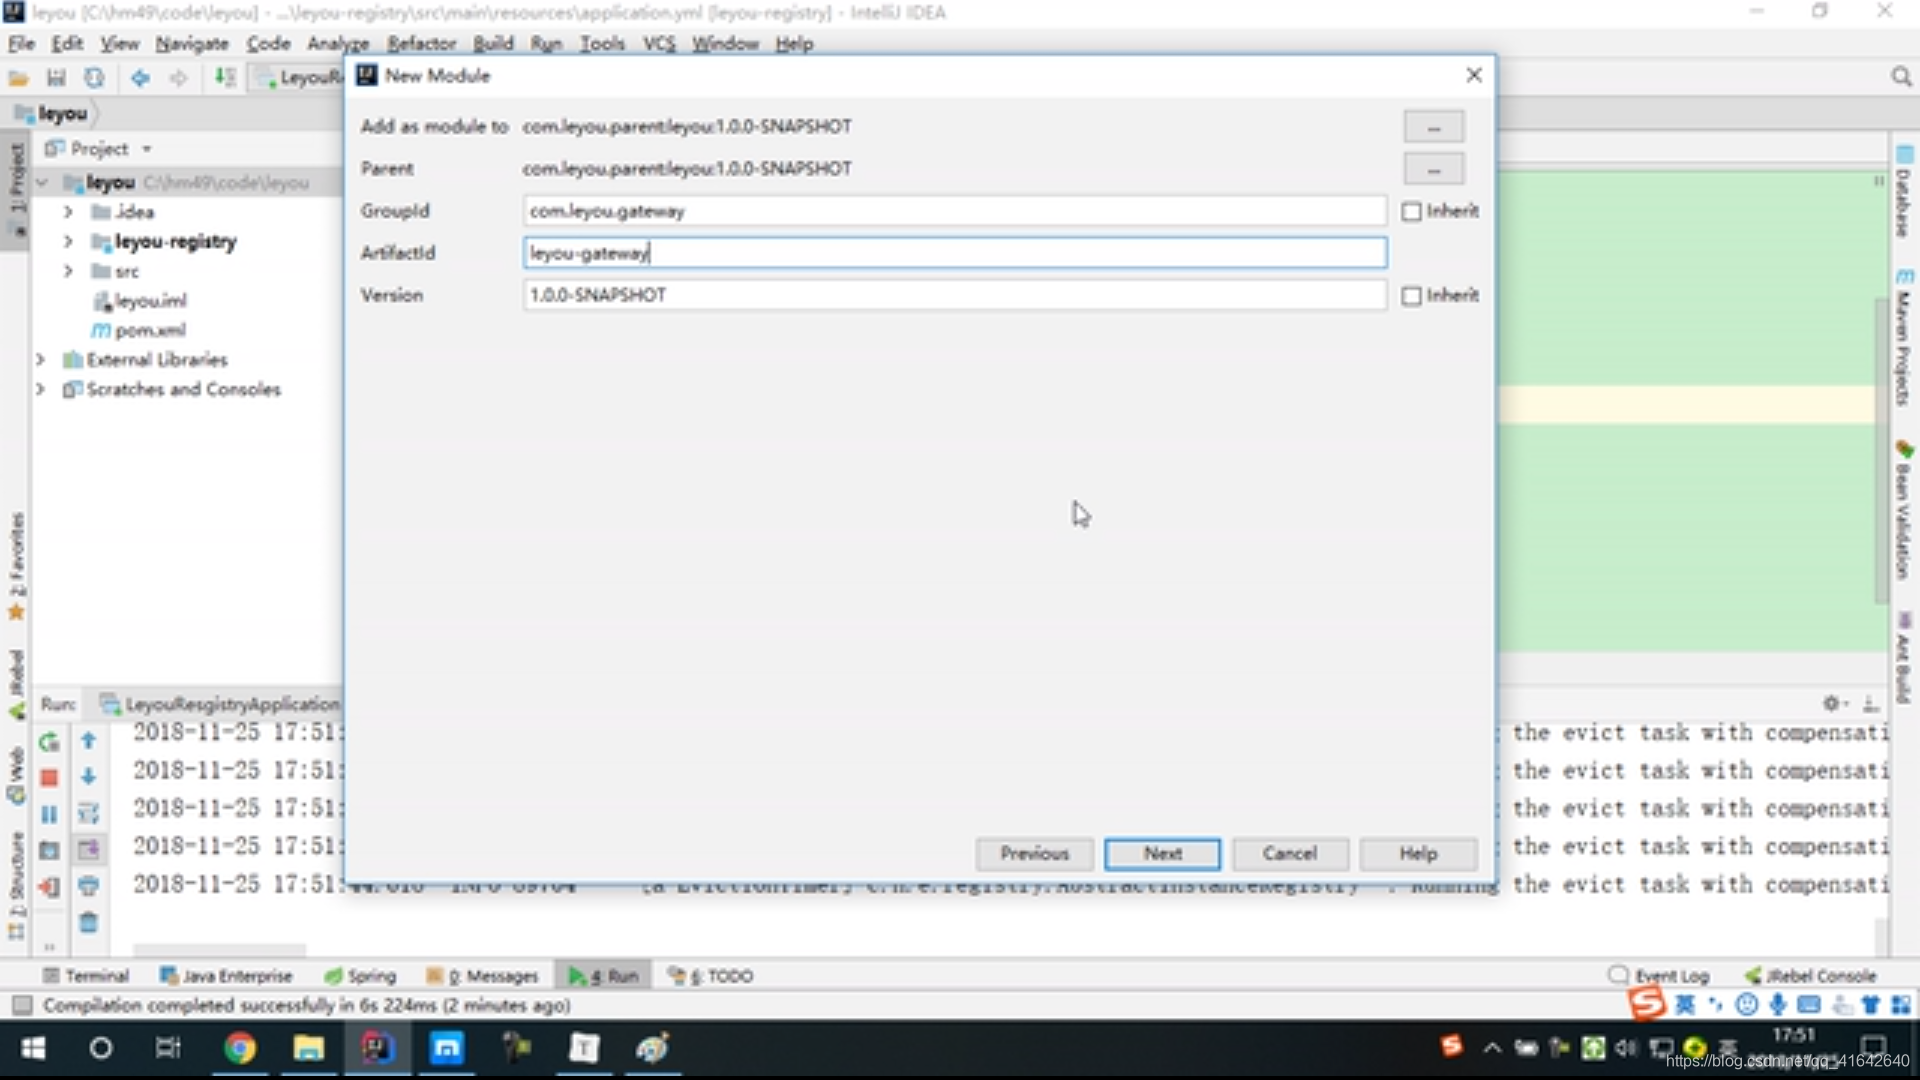
Task: Open the Build menu
Action: (493, 43)
